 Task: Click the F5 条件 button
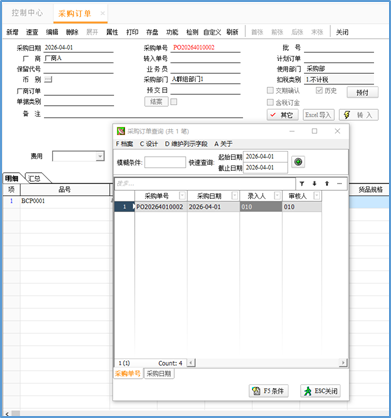coord(269,391)
